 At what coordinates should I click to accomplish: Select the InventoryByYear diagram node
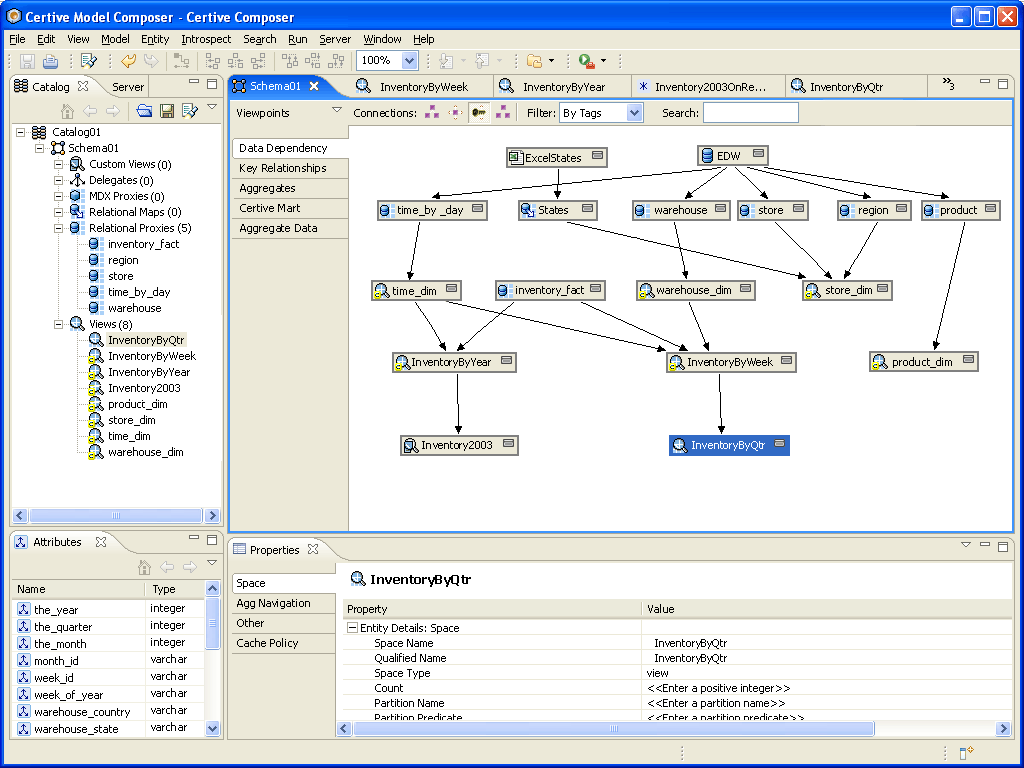(454, 362)
